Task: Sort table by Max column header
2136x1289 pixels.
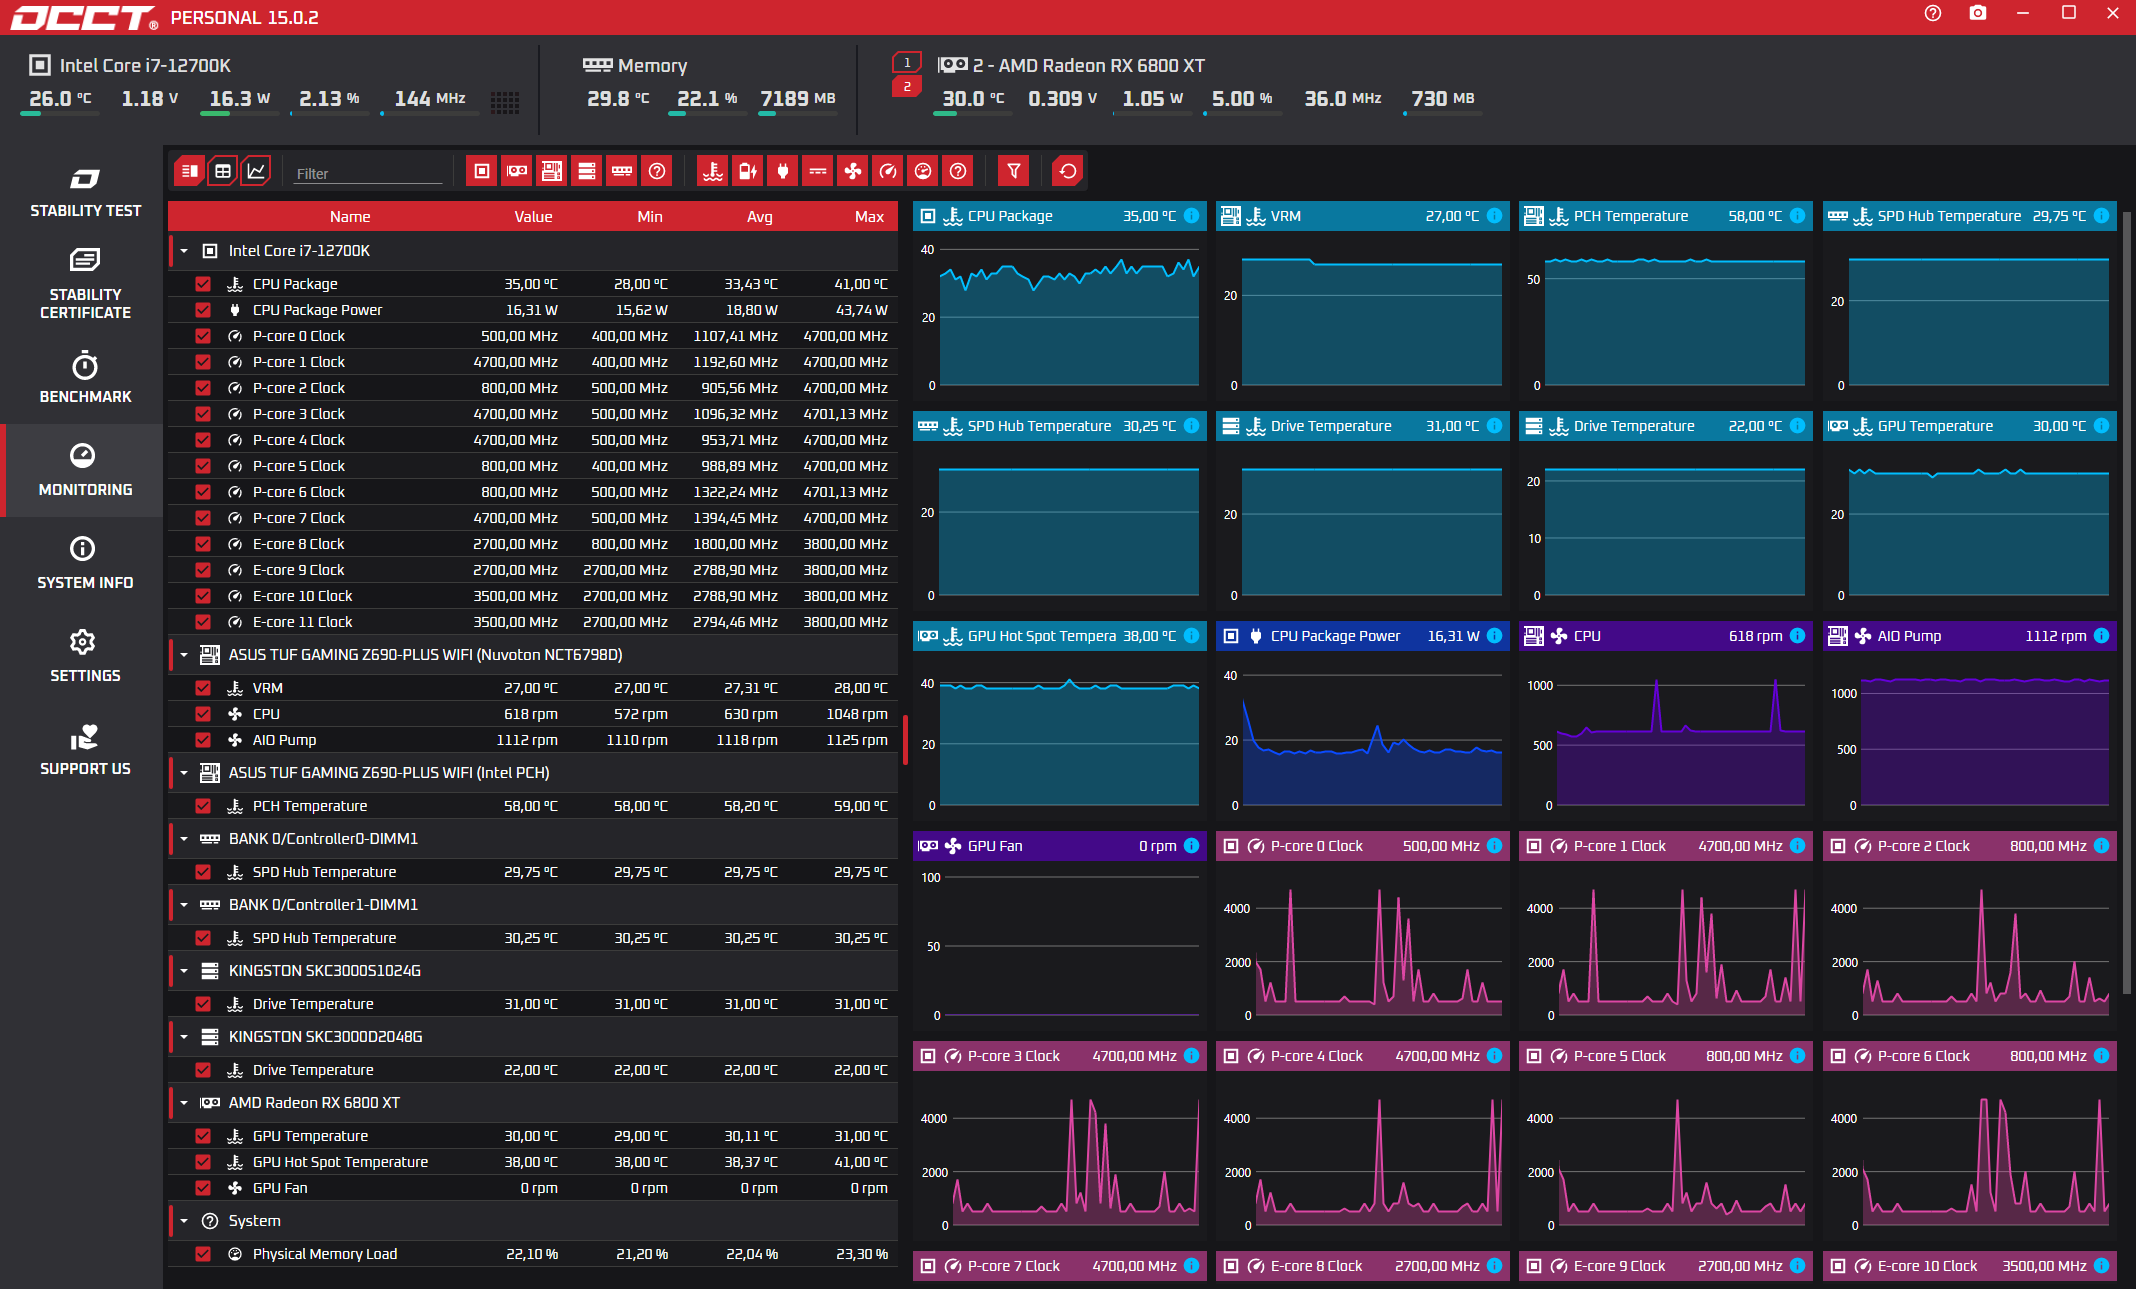Action: (868, 216)
